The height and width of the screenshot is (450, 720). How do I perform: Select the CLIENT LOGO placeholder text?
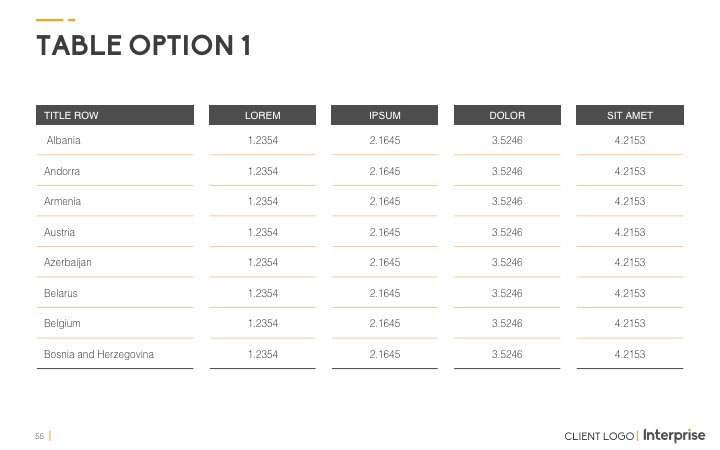pyautogui.click(x=598, y=436)
